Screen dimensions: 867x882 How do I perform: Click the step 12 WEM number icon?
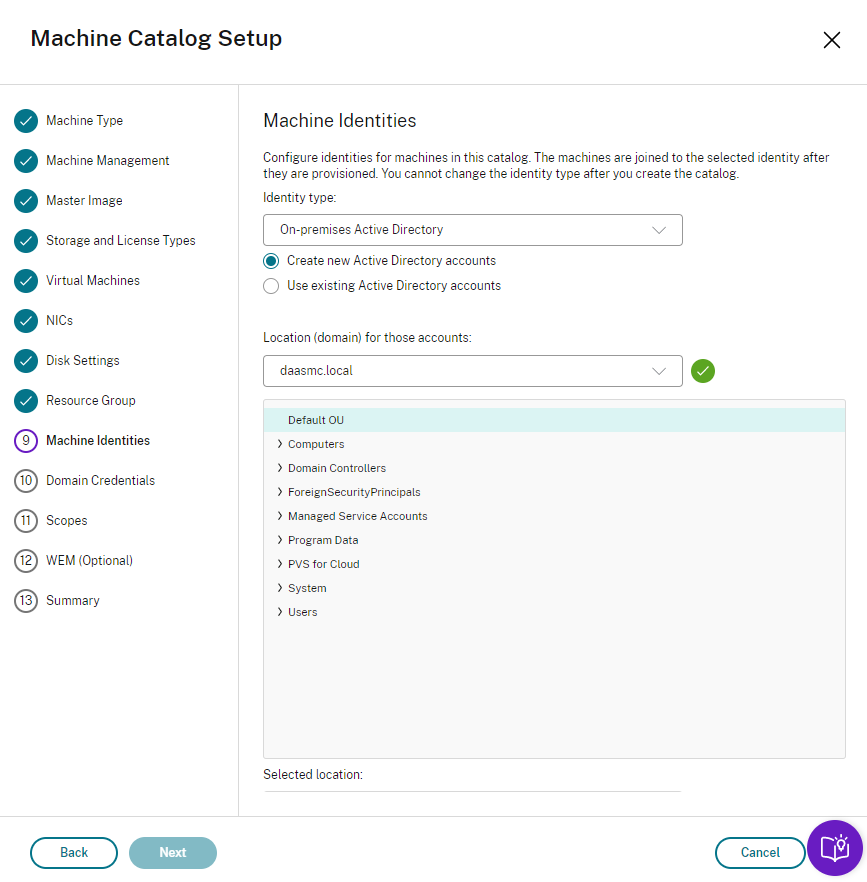[x=26, y=561]
